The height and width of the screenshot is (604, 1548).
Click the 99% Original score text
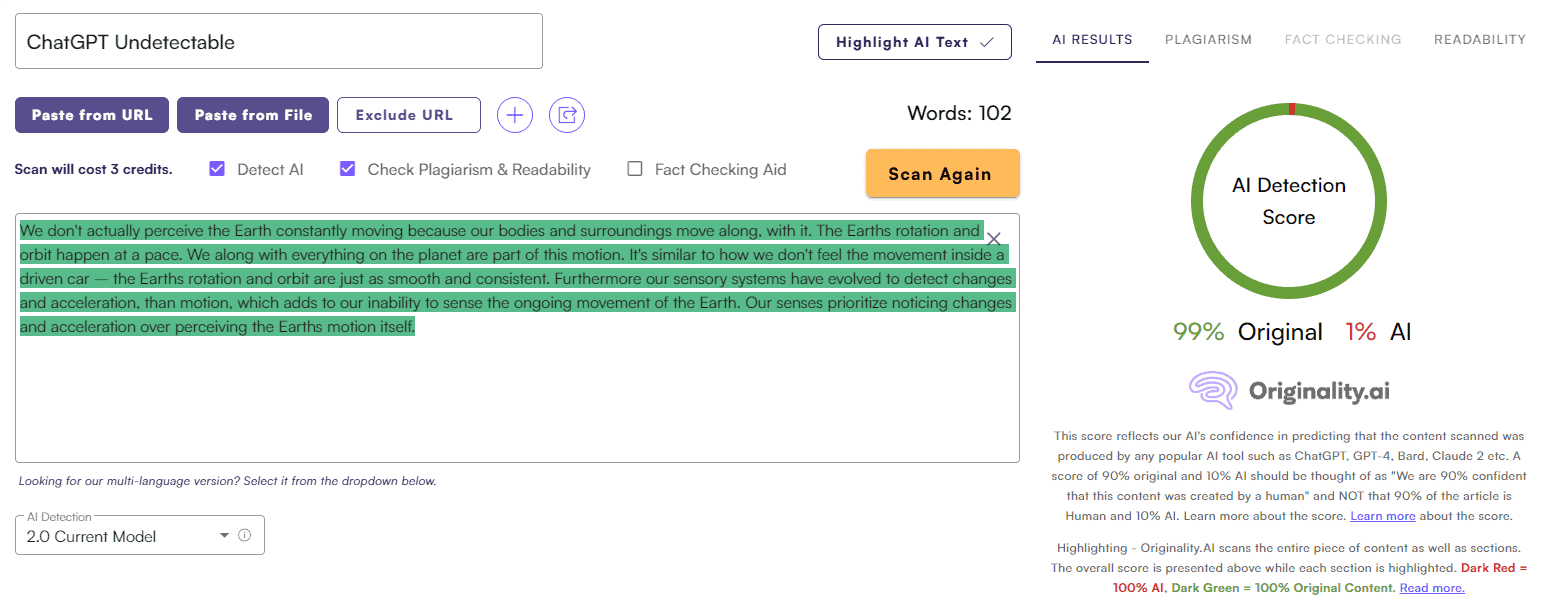pyautogui.click(x=1248, y=332)
